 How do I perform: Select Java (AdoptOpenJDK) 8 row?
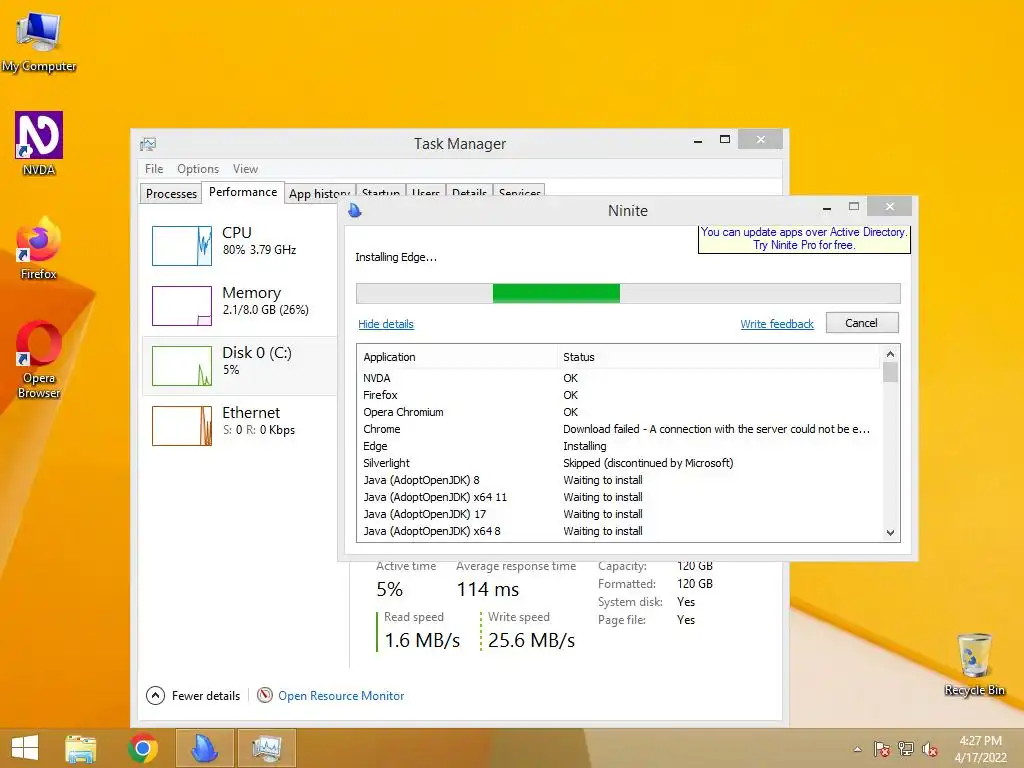[619, 480]
